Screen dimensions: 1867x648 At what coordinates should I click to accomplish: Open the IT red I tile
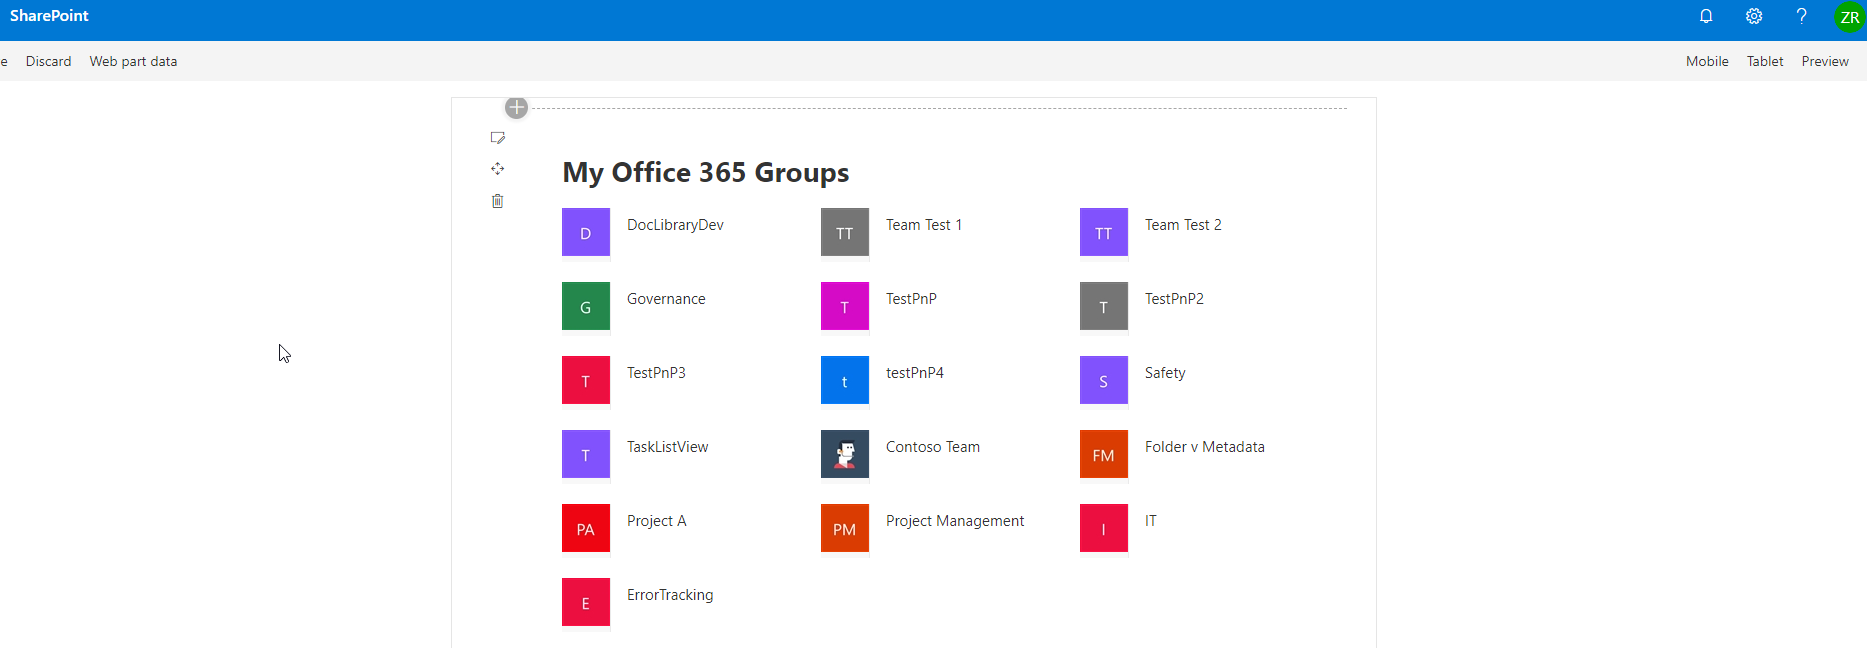(1104, 528)
